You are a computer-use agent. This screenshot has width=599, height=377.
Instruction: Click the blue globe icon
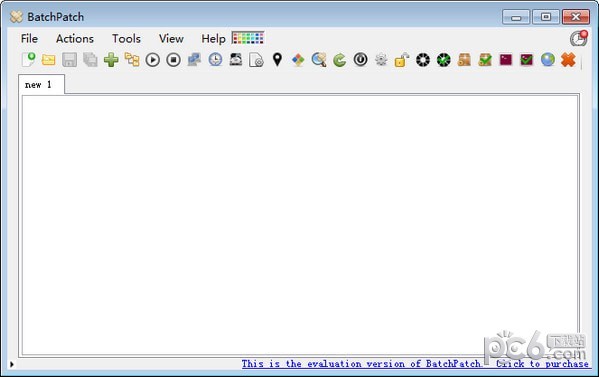click(x=547, y=60)
